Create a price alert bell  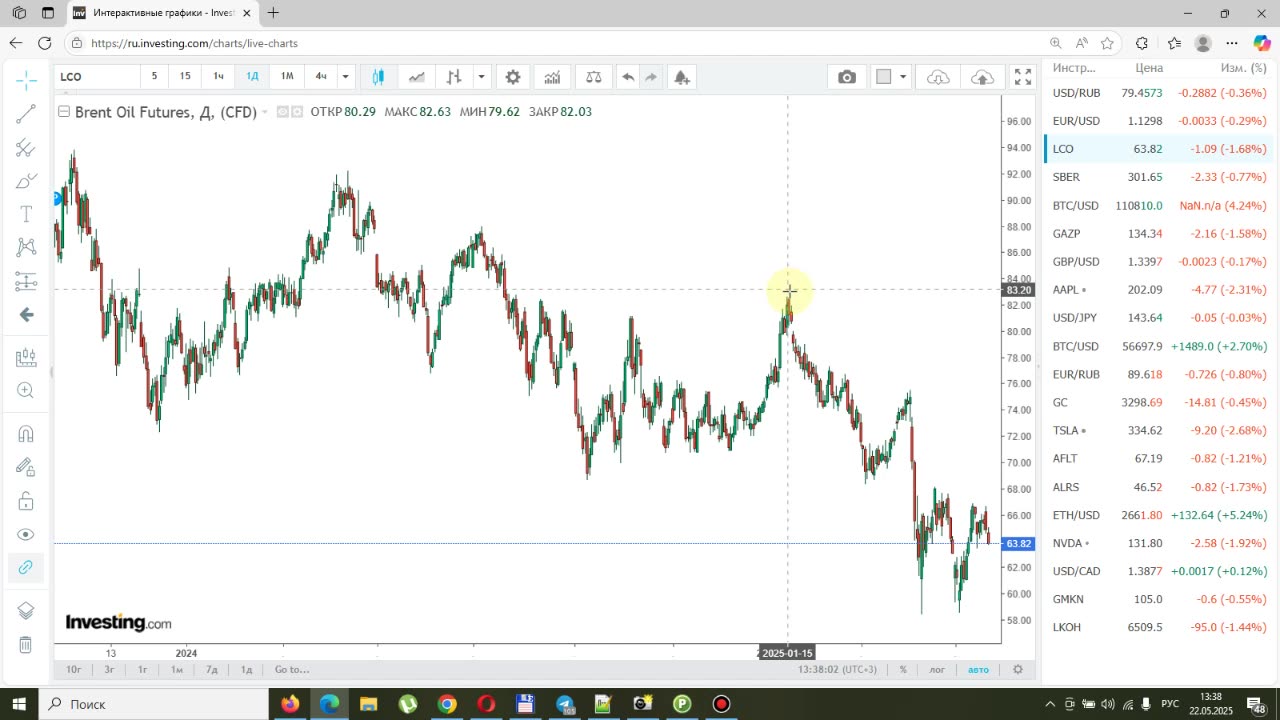(682, 77)
